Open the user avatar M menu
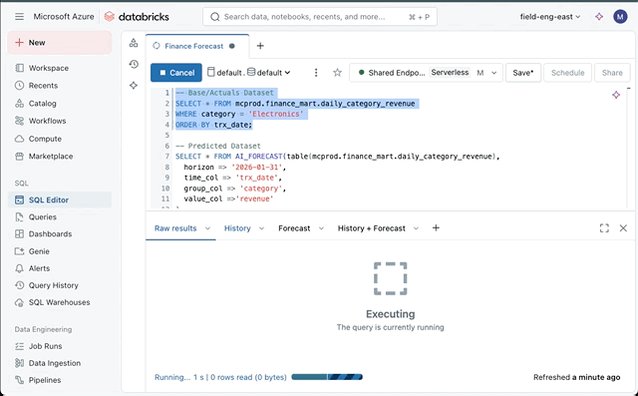 coord(620,17)
